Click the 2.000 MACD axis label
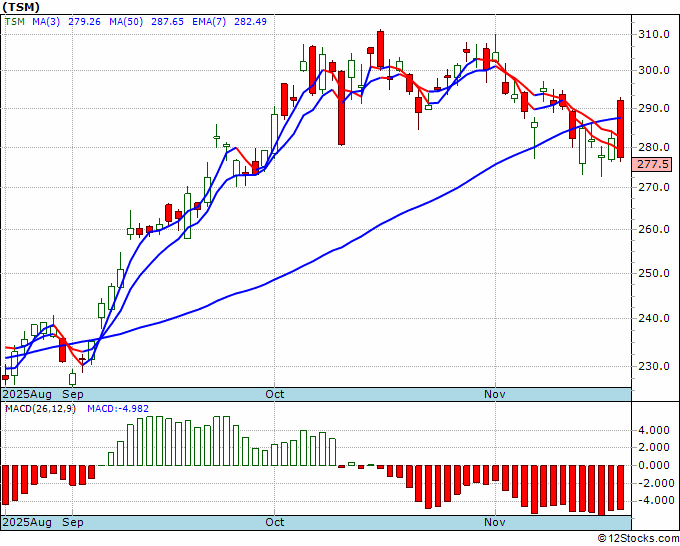680x546 pixels. pyautogui.click(x=653, y=447)
